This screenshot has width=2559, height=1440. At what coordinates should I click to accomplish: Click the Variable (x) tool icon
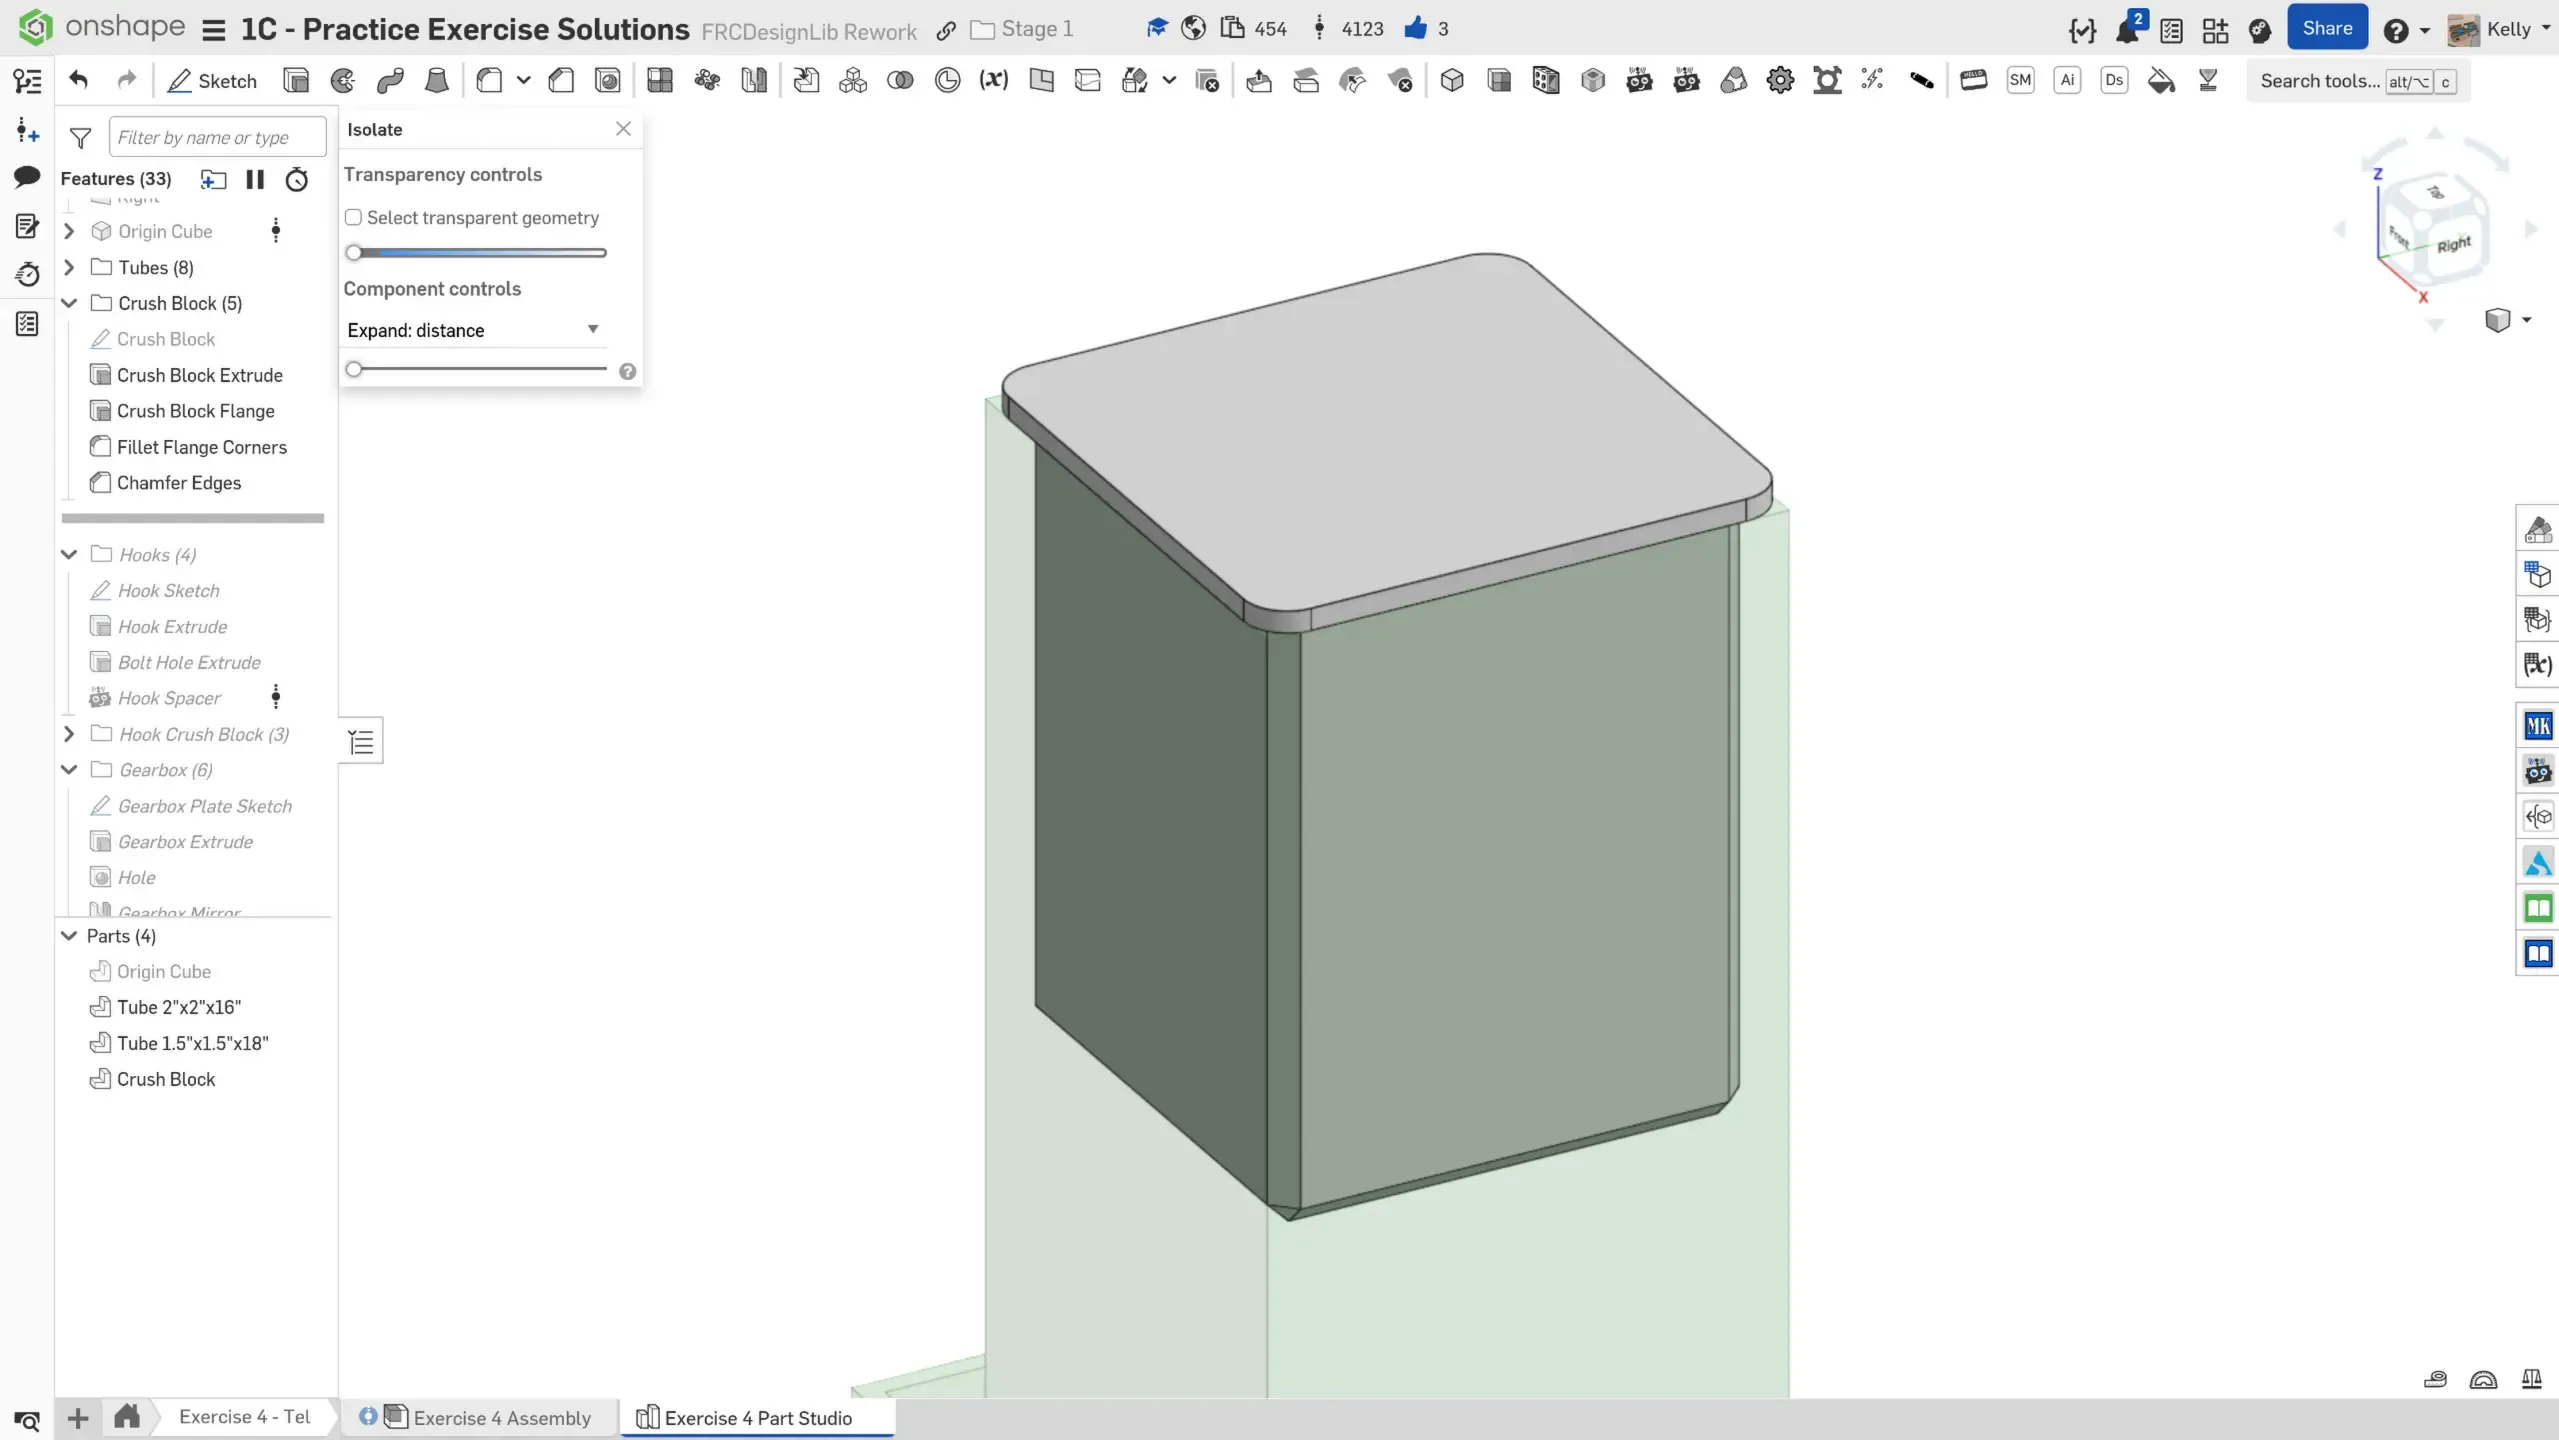coord(993,81)
